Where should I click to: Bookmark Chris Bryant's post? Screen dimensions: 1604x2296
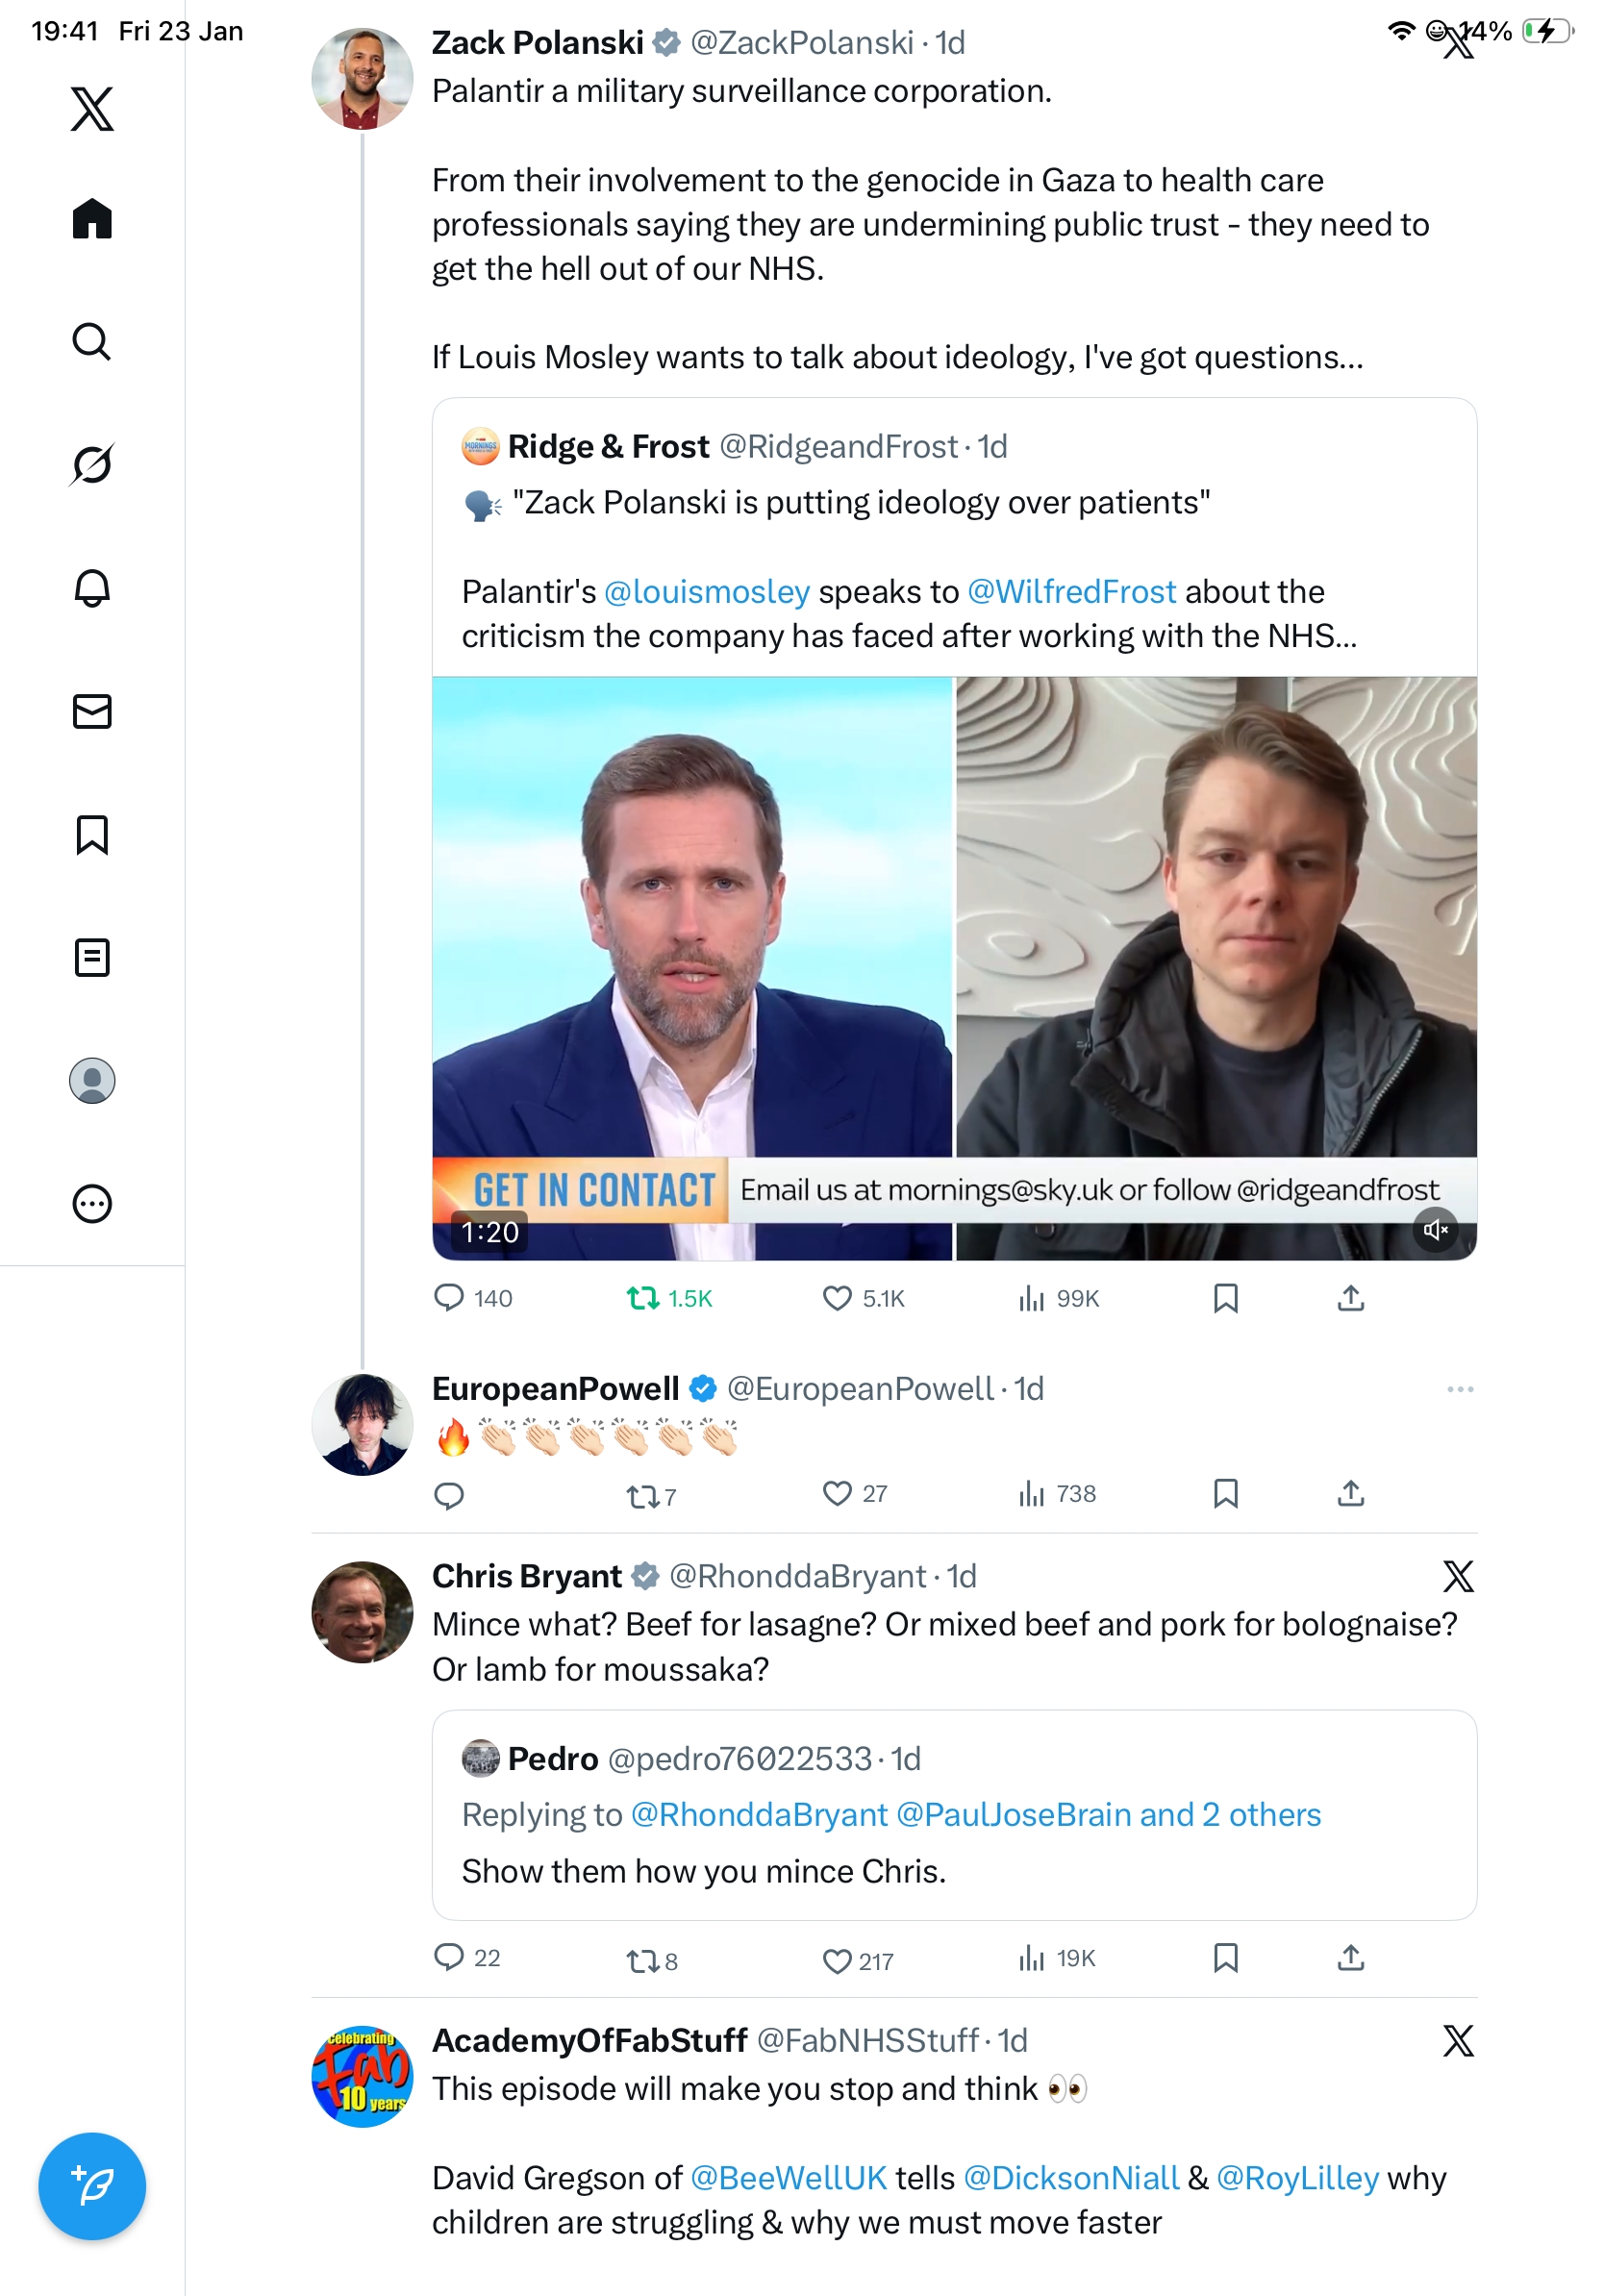pyautogui.click(x=1225, y=1957)
